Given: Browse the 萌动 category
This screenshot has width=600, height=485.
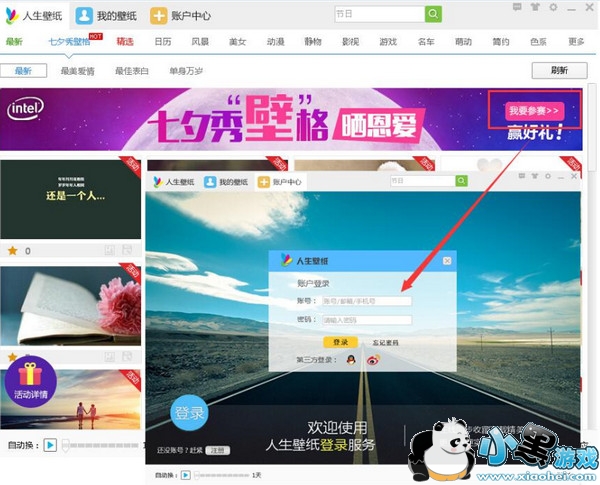Looking at the screenshot, I should coord(463,41).
